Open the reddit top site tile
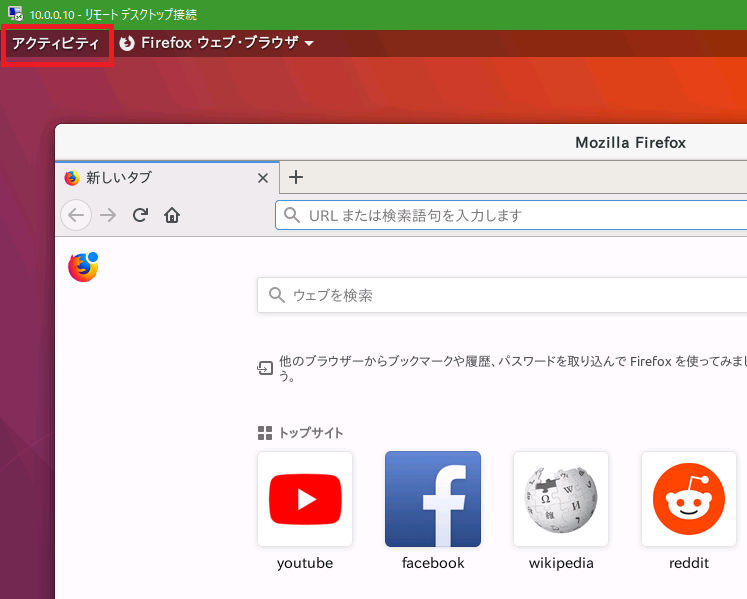This screenshot has width=747, height=599. coord(689,499)
